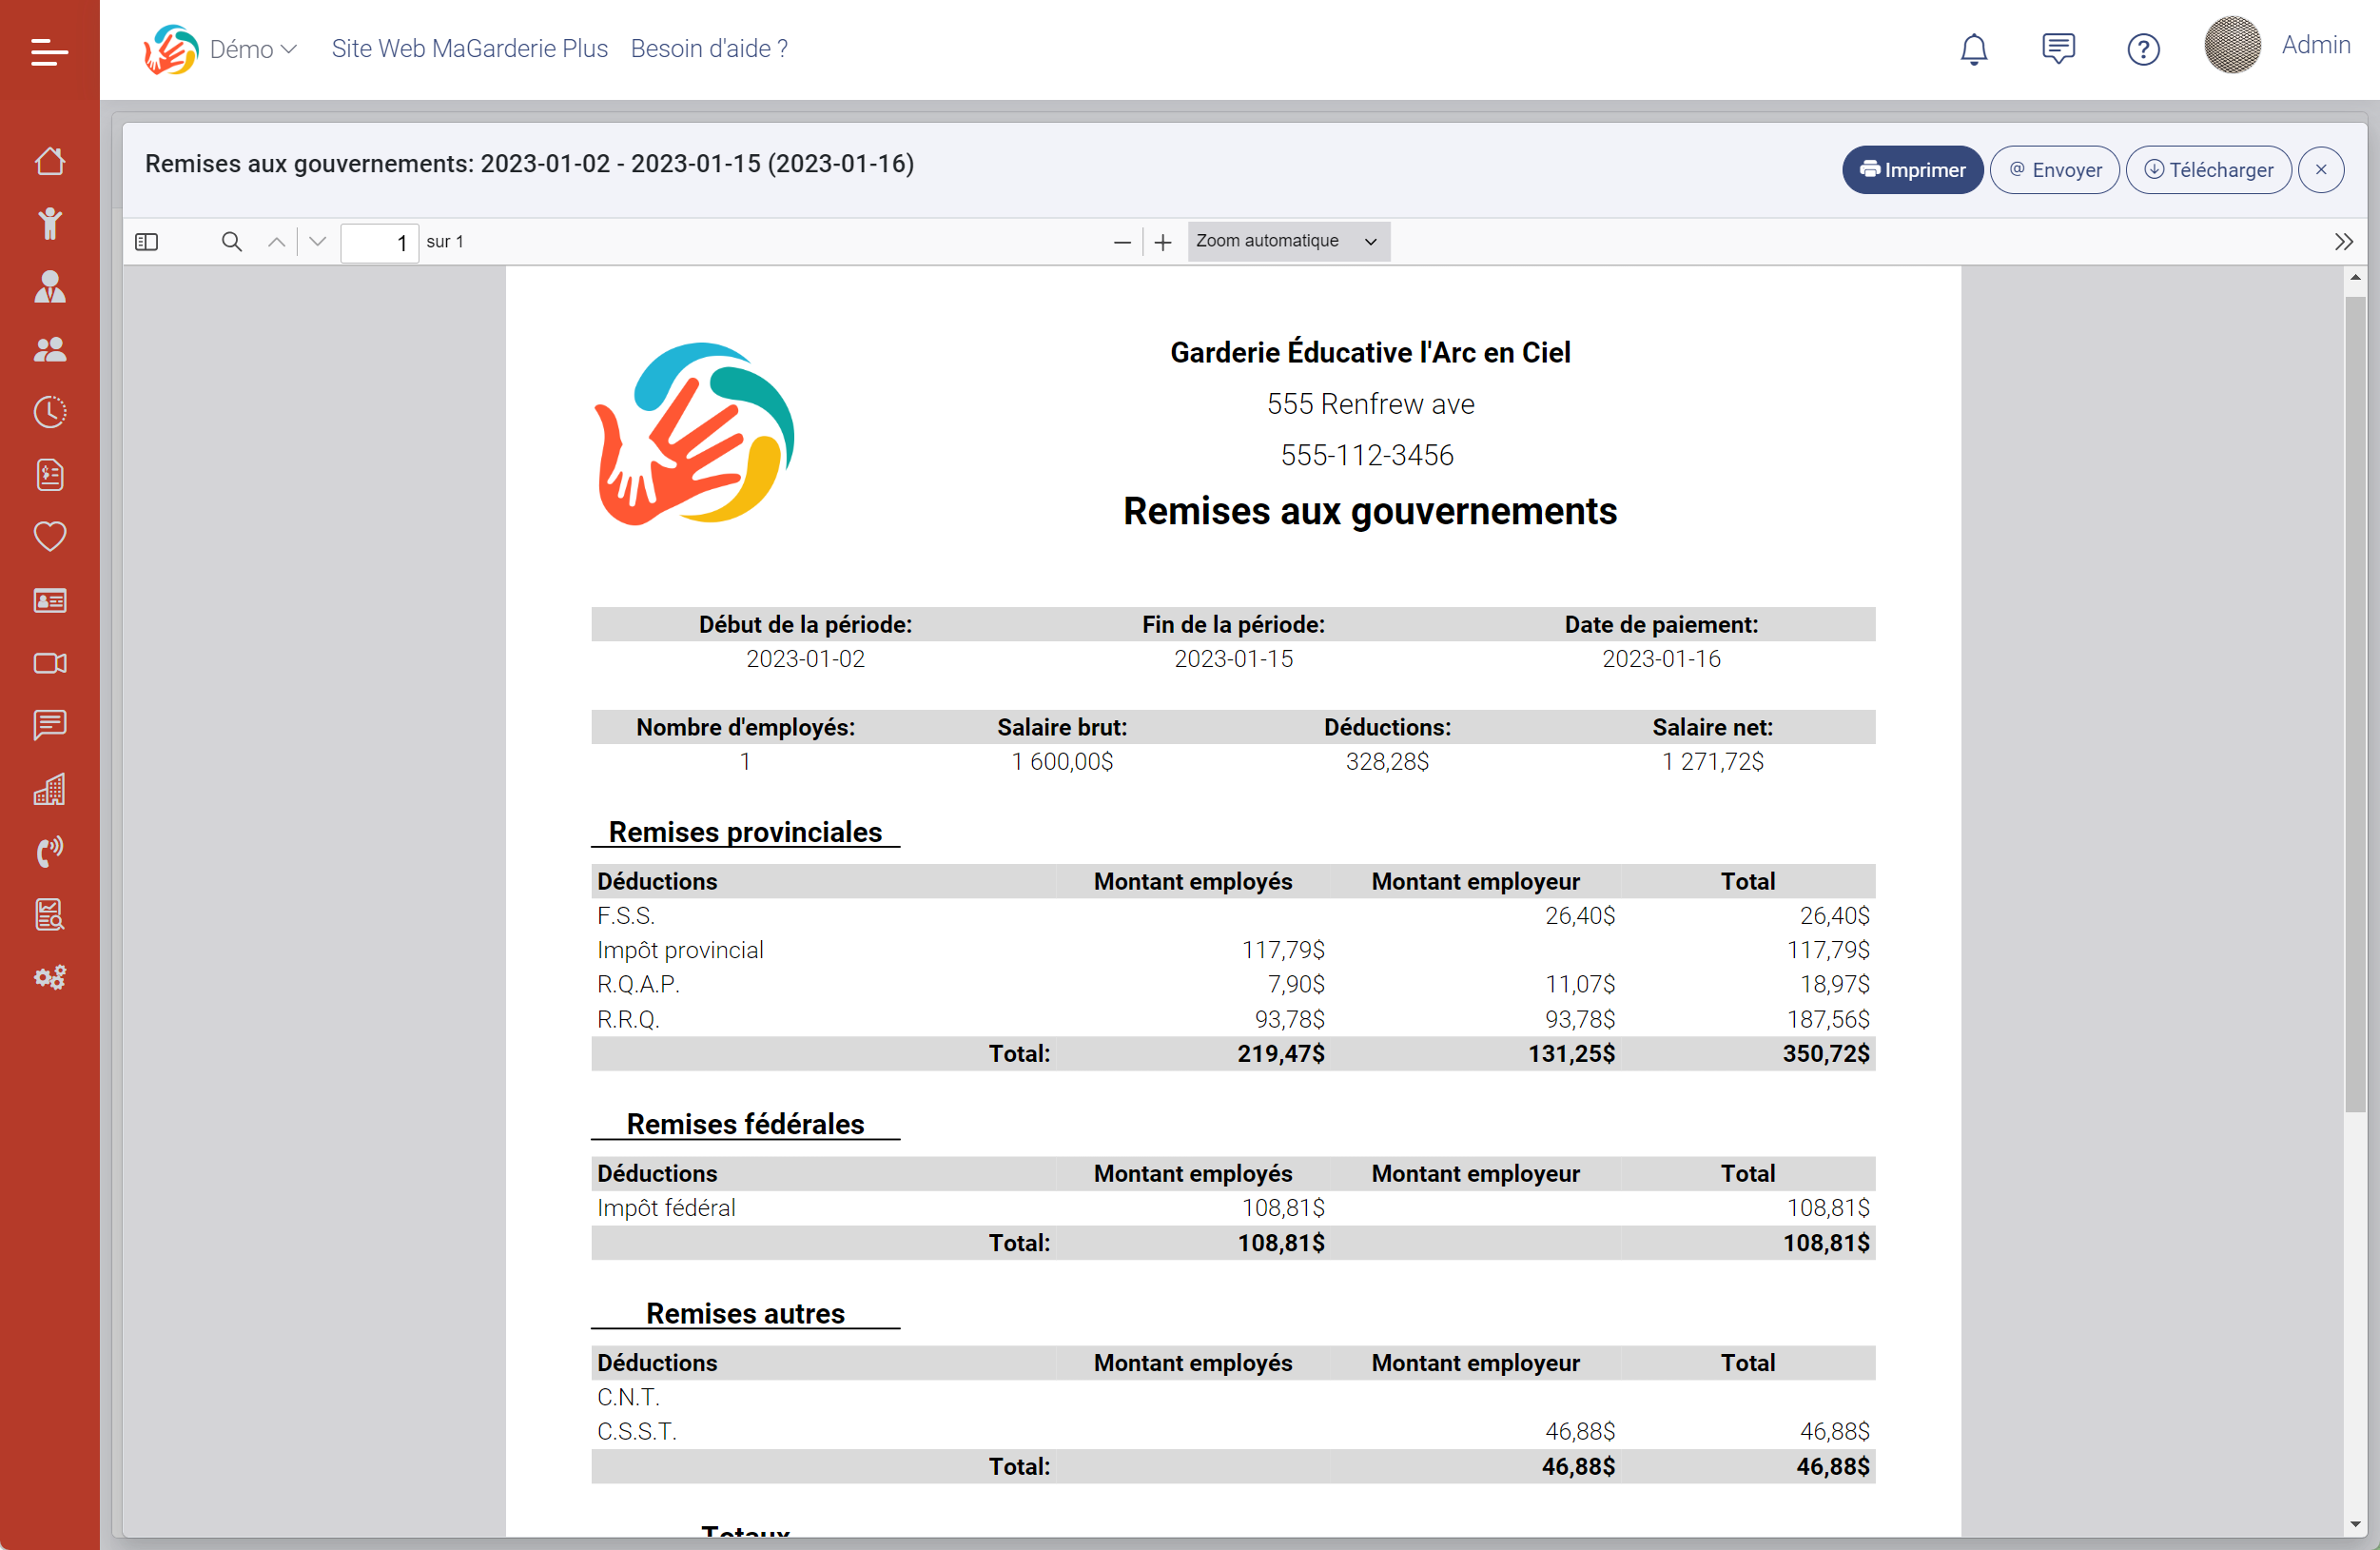Open the video camera sidebar icon
The height and width of the screenshot is (1550, 2380).
coord(50,663)
